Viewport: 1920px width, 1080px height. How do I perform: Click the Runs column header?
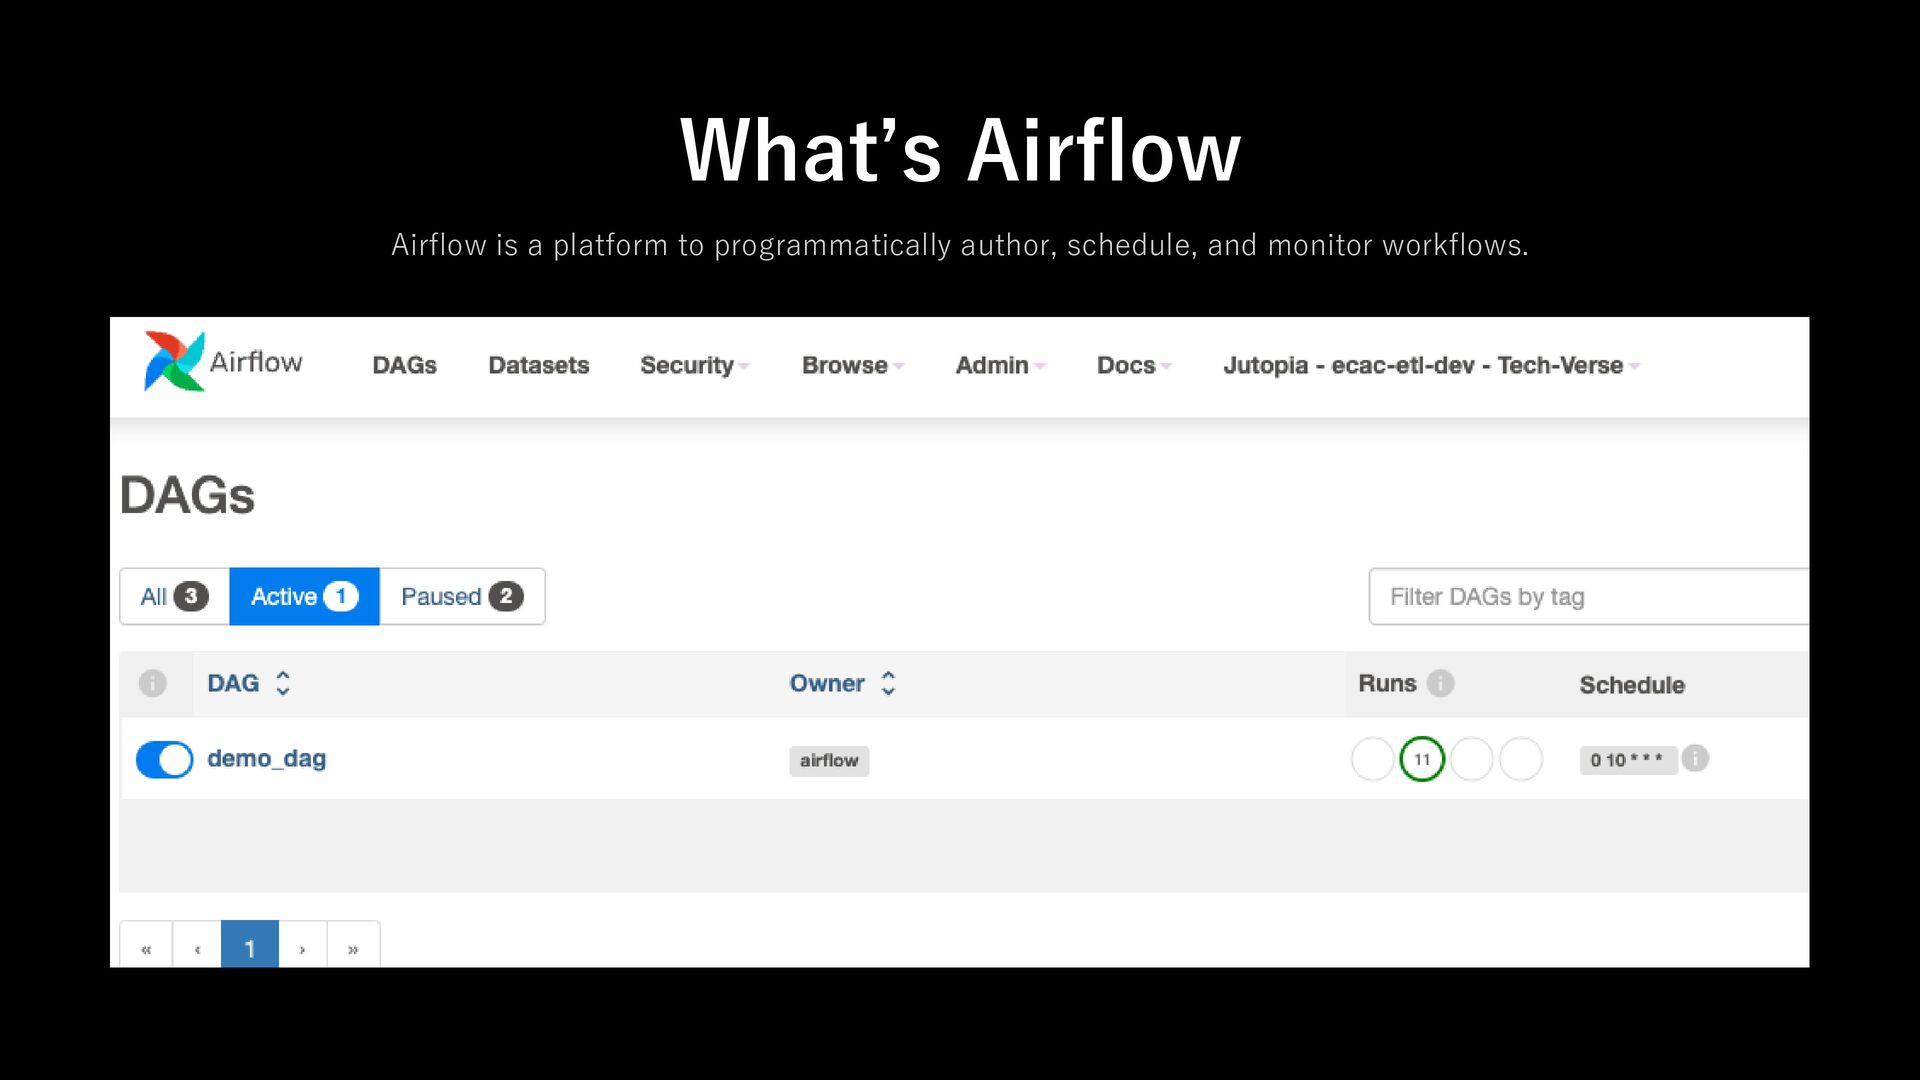coord(1387,683)
